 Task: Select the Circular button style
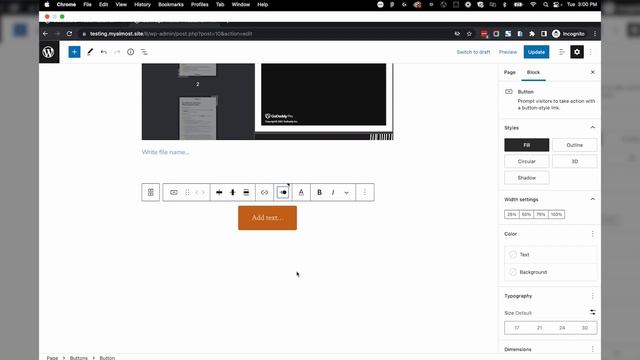pyautogui.click(x=527, y=161)
